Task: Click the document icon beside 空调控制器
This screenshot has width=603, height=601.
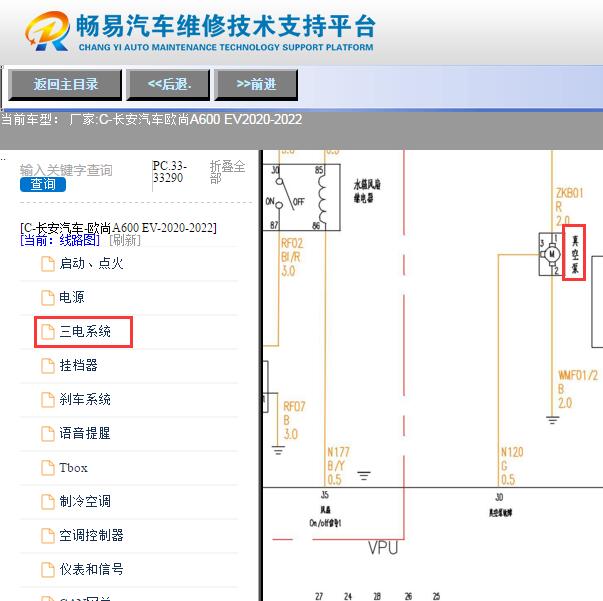Action: 48,536
